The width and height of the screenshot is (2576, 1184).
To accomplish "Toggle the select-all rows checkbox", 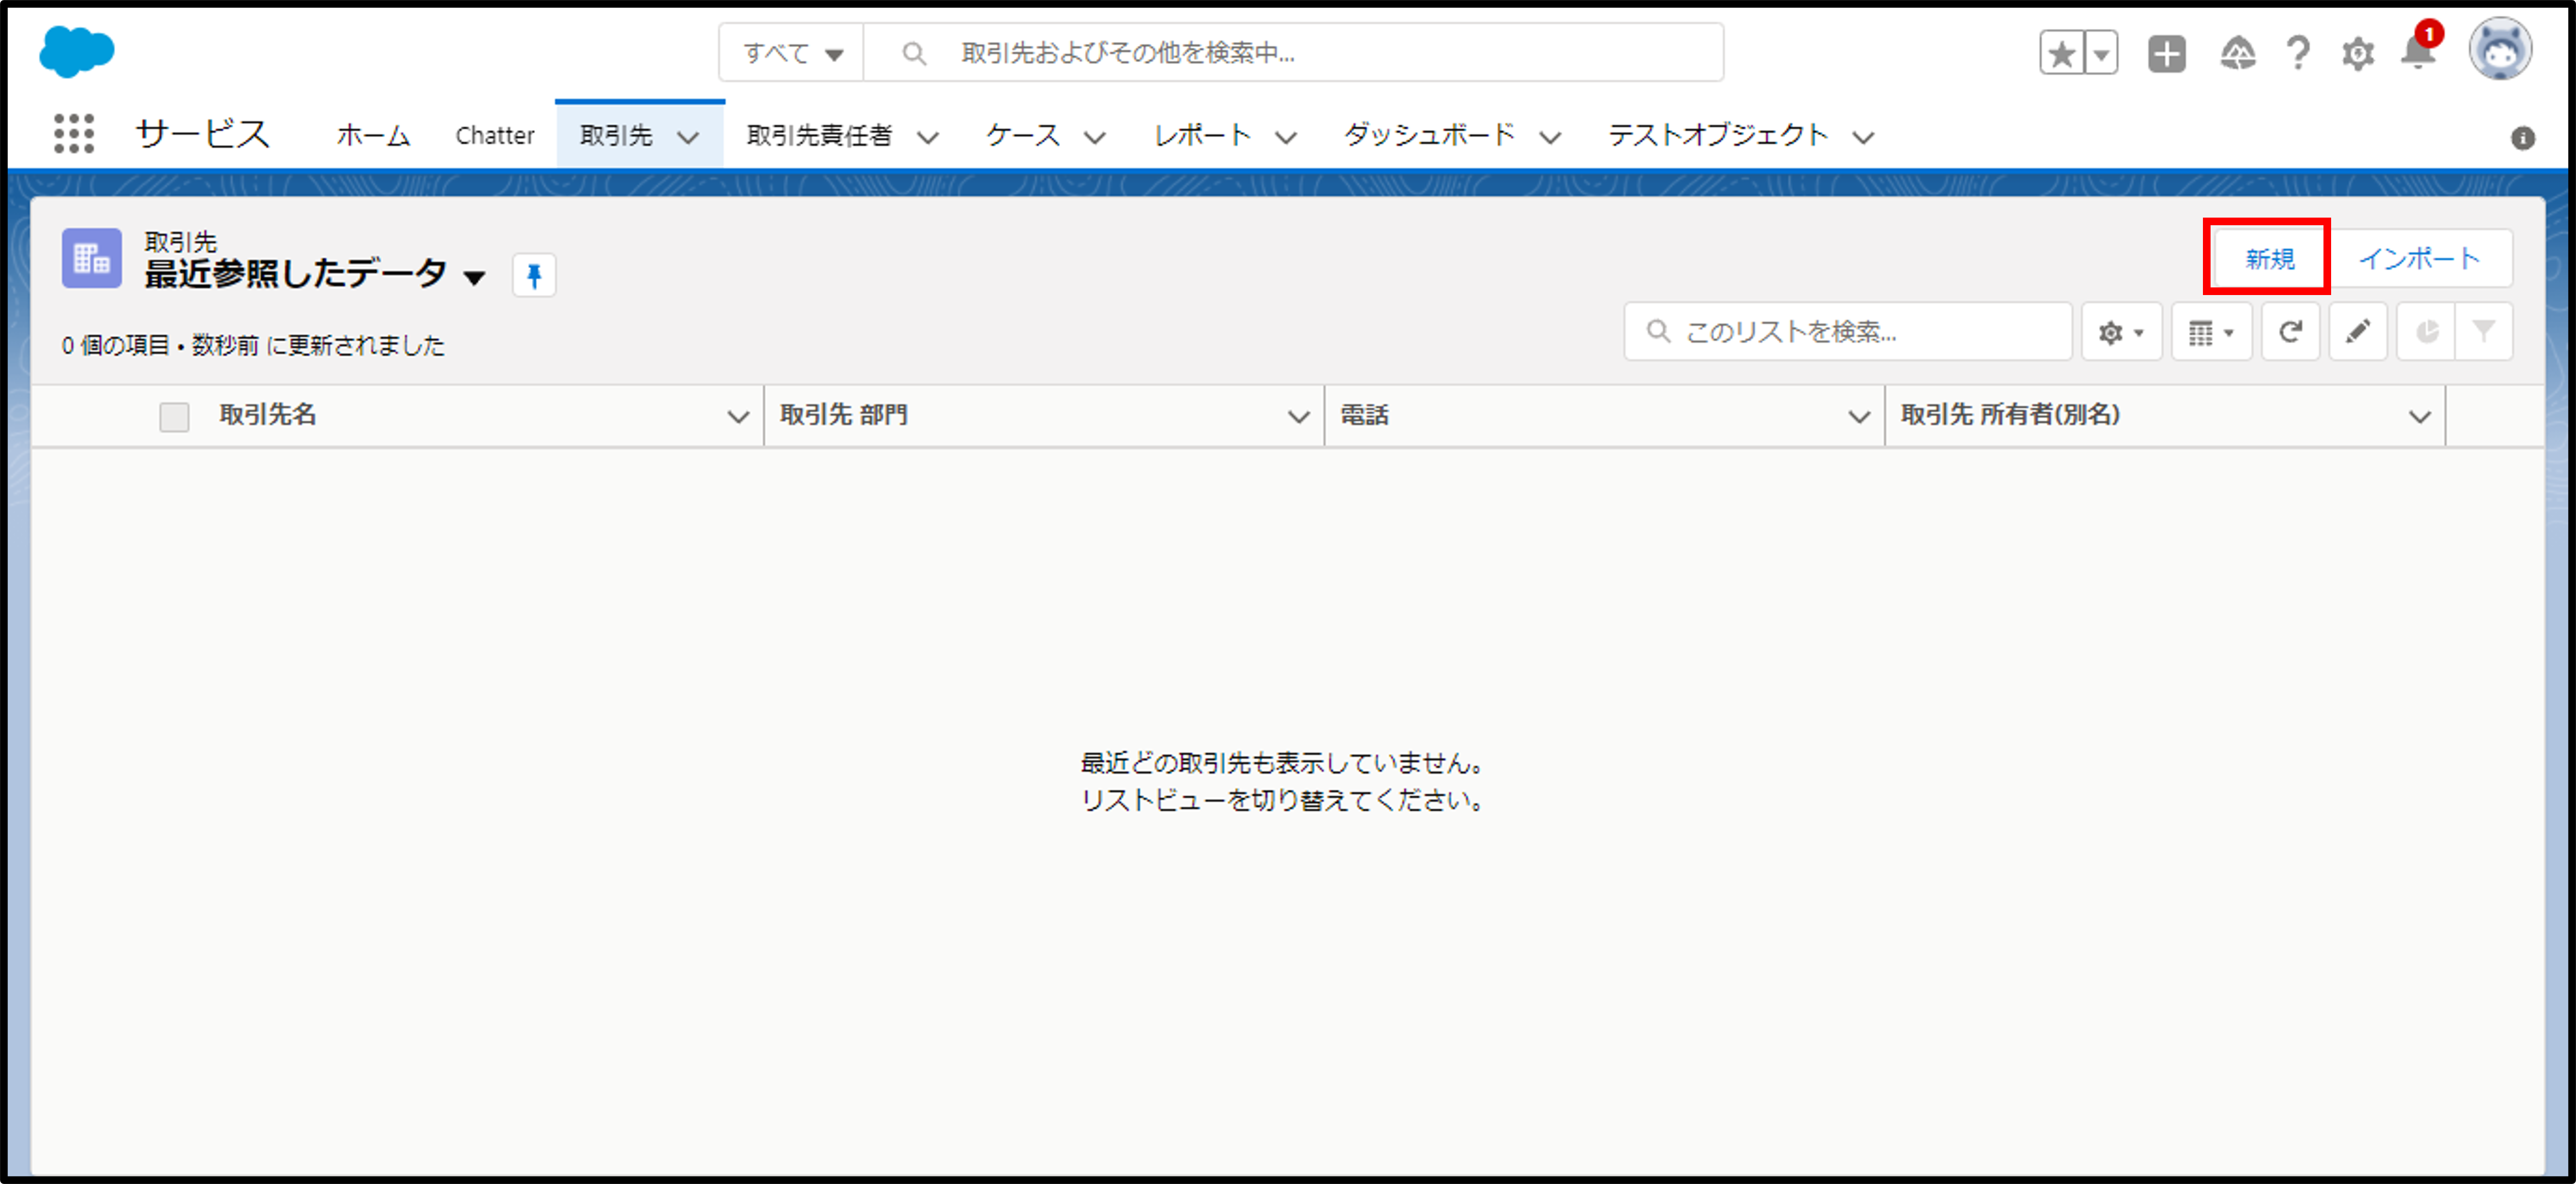I will pos(174,417).
